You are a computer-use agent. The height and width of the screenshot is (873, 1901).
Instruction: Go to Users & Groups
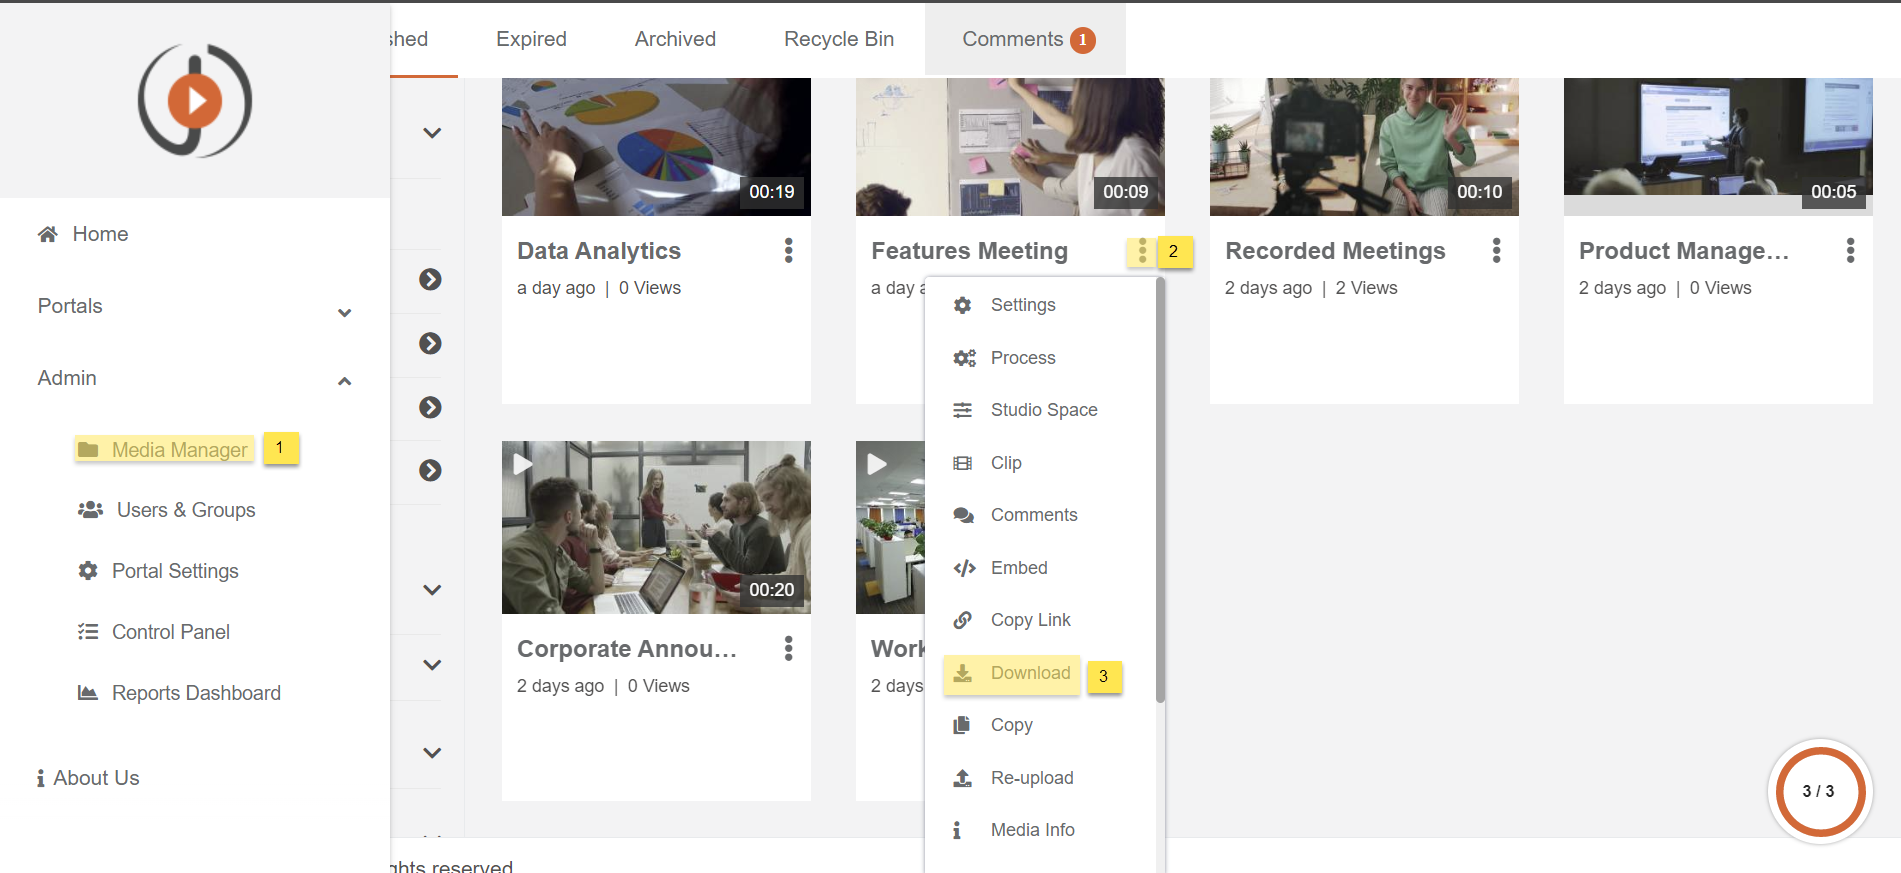pyautogui.click(x=185, y=510)
